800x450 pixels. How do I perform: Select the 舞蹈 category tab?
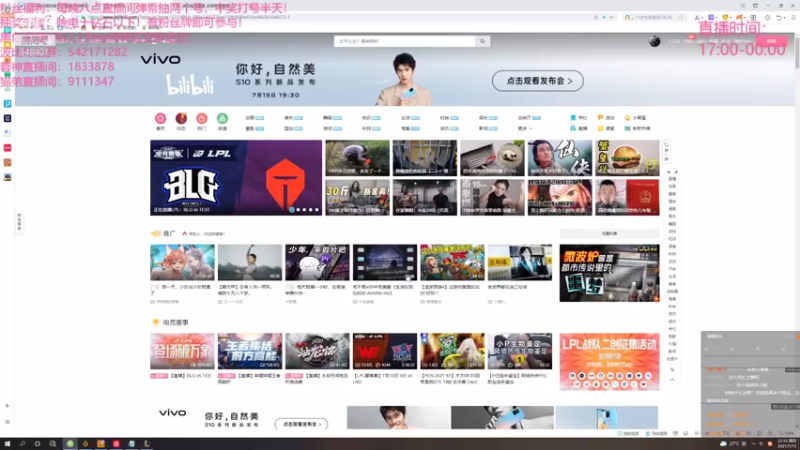[332, 118]
